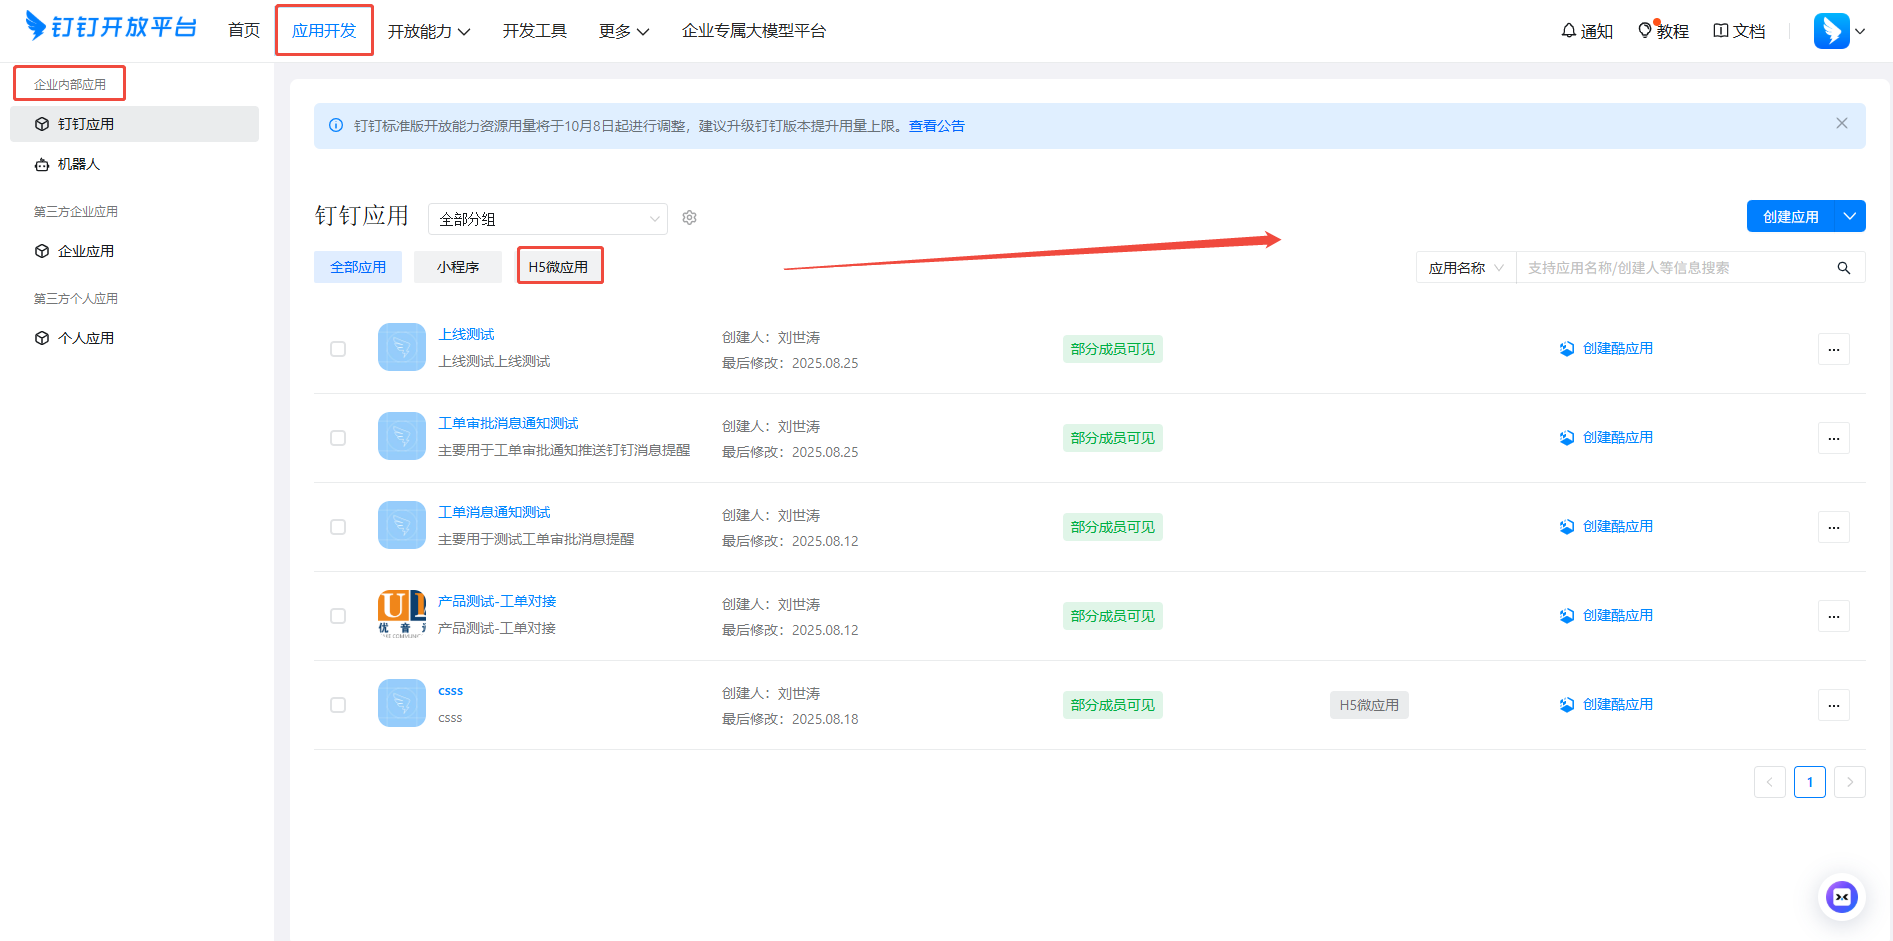Select 钉钉应用 in the sidebar
The image size is (1893, 941).
[x=134, y=124]
